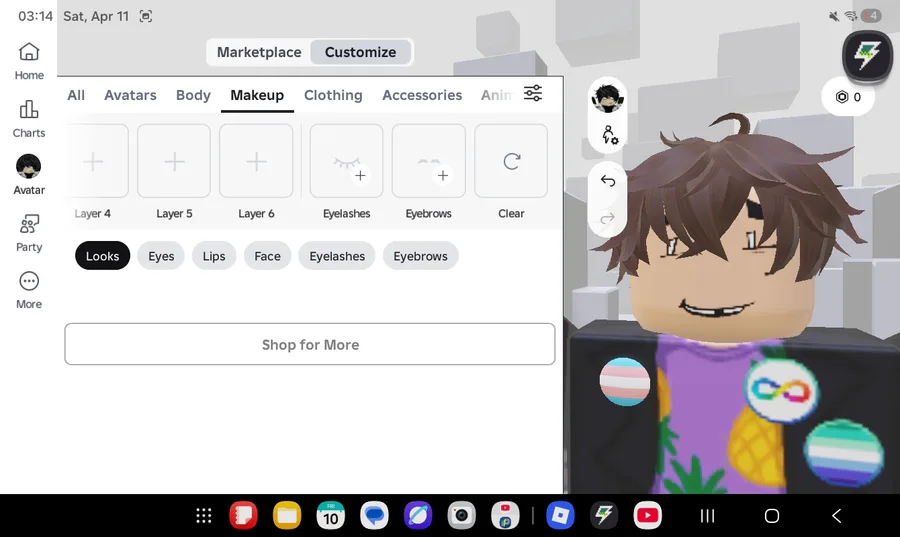Open the Accessories category tab
The image size is (900, 537).
click(422, 95)
